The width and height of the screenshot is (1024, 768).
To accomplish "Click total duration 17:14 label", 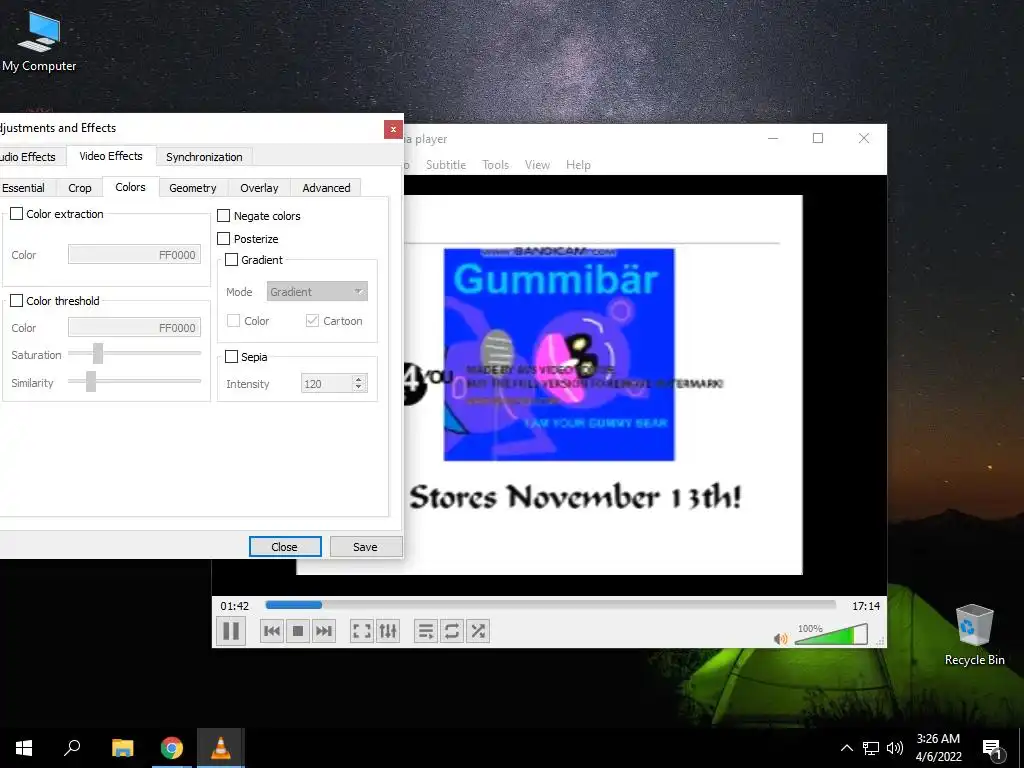I will (866, 606).
